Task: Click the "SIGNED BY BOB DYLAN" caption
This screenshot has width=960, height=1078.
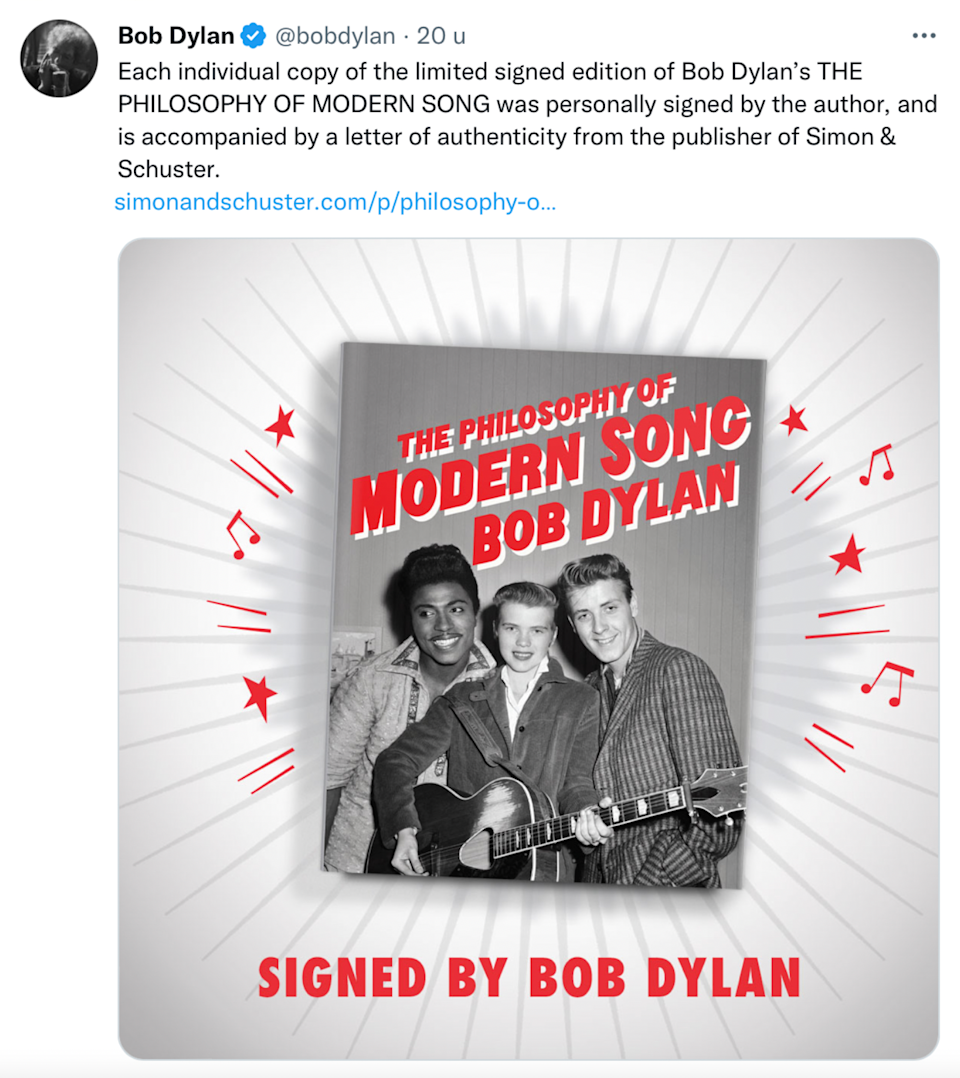Action: click(x=529, y=978)
